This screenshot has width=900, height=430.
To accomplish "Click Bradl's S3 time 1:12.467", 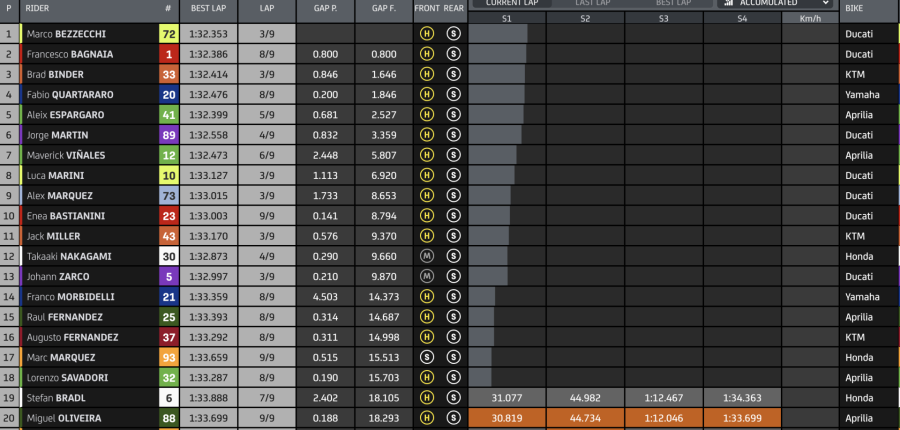I will point(664,398).
